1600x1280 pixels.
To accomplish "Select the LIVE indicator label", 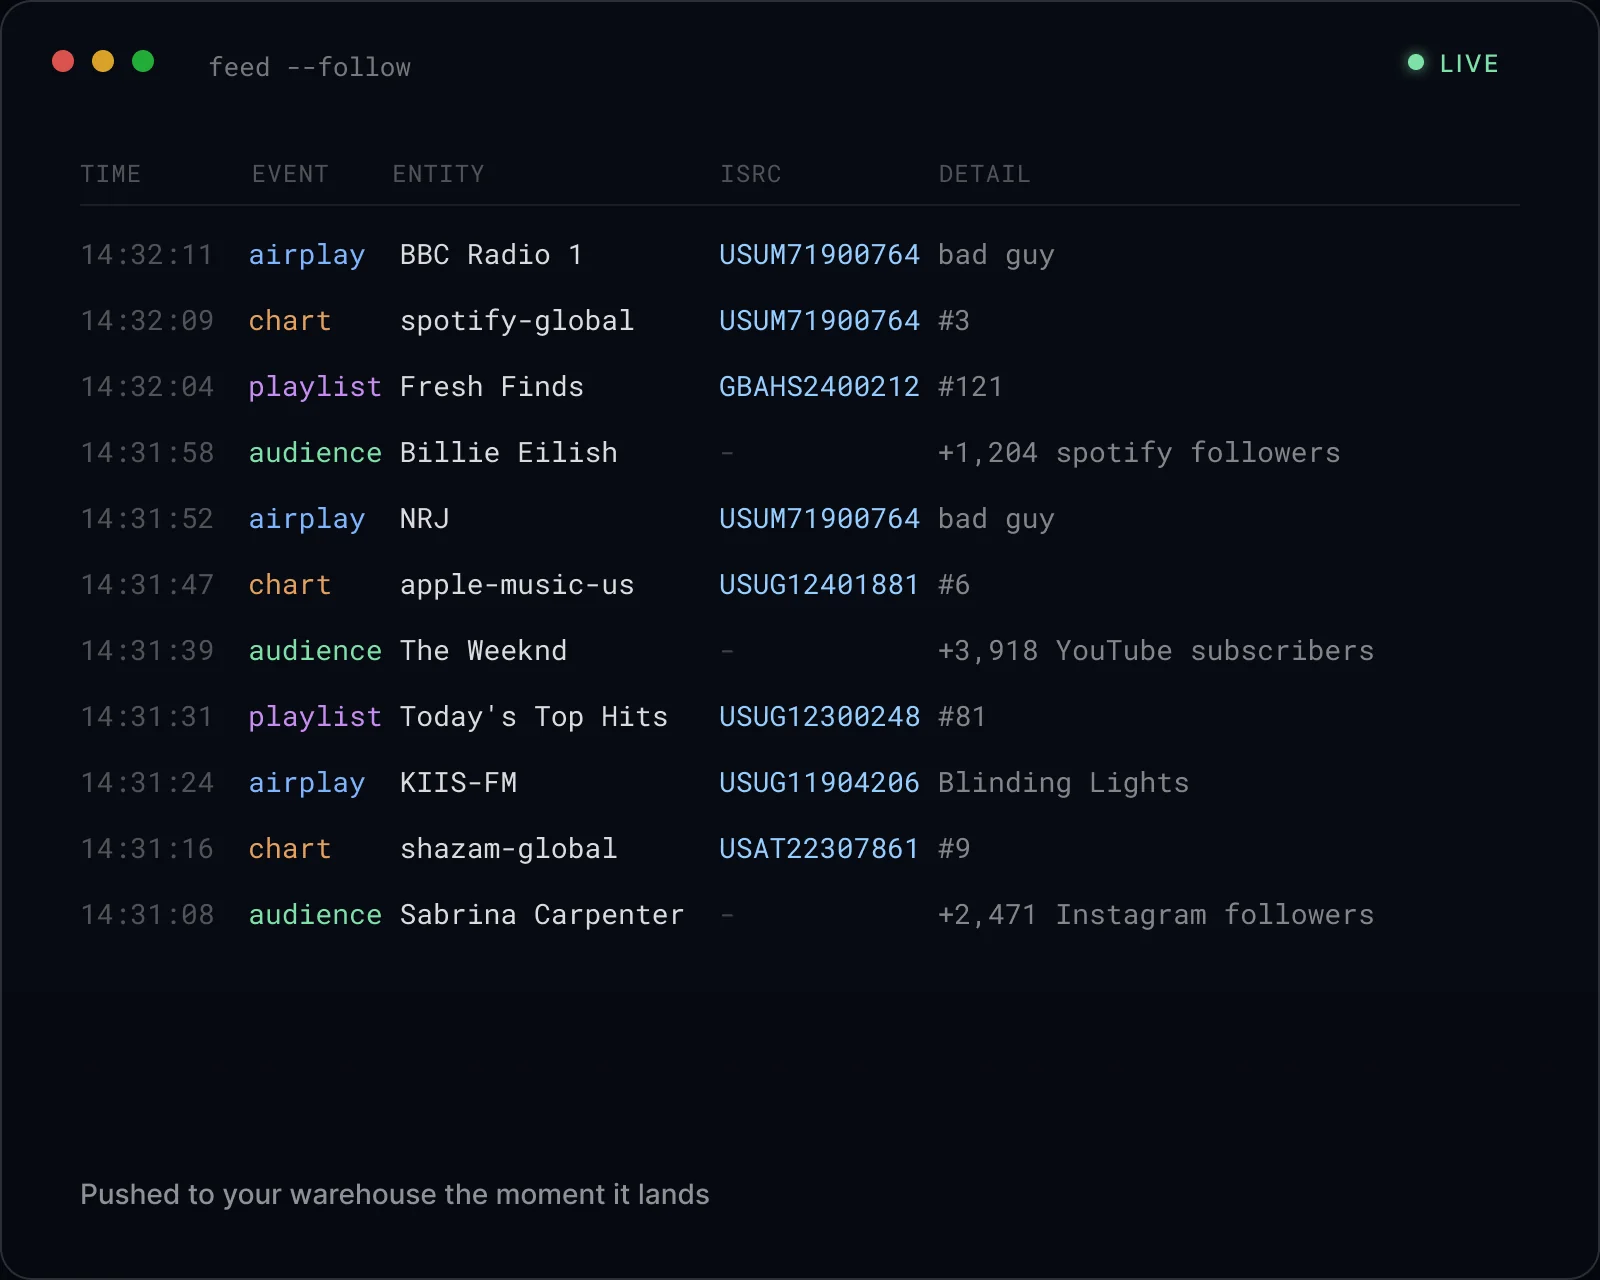I will (1469, 64).
